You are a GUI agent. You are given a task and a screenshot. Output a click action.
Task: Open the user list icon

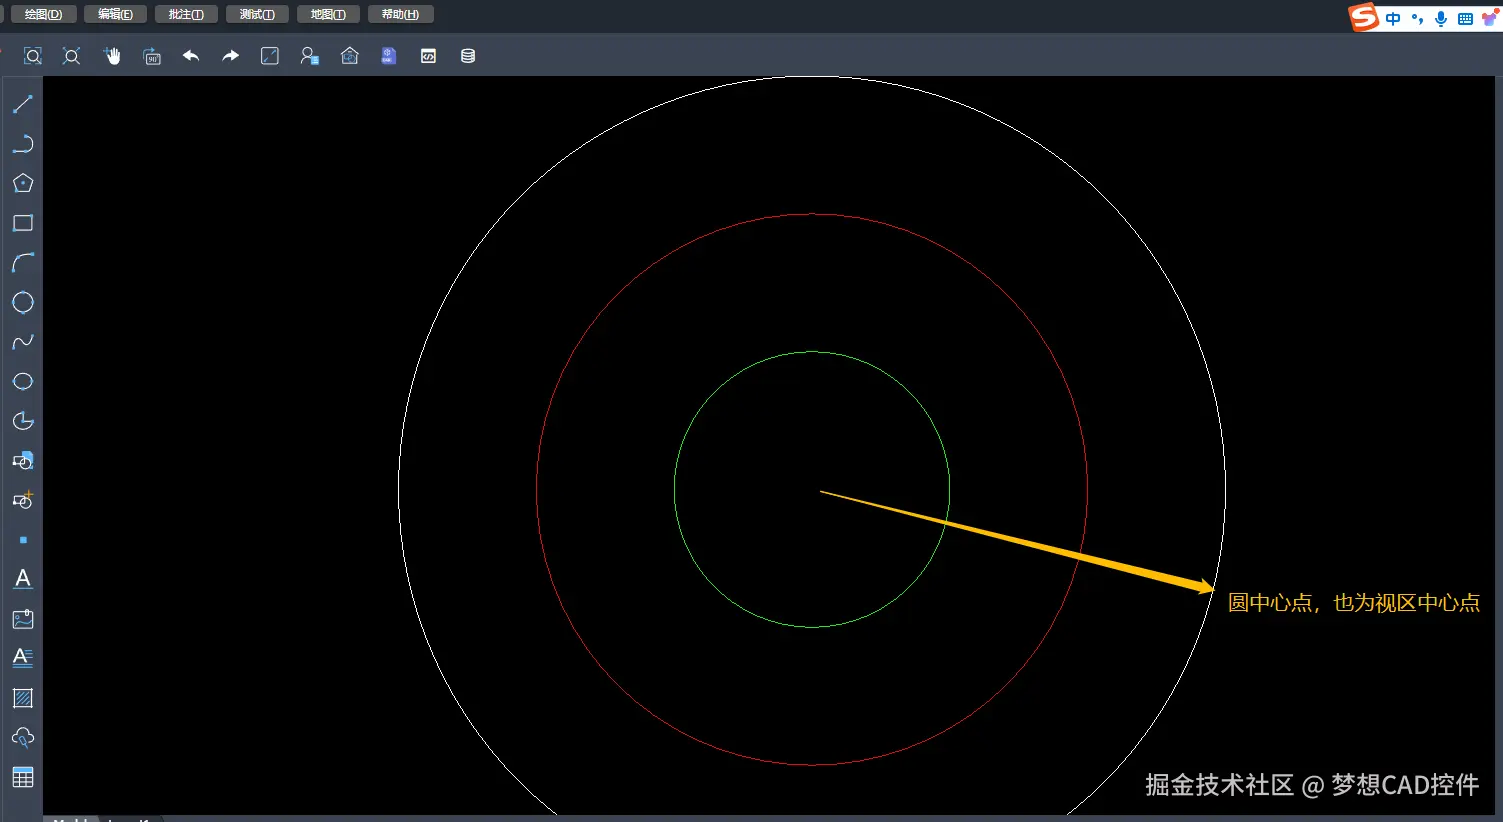pos(310,56)
